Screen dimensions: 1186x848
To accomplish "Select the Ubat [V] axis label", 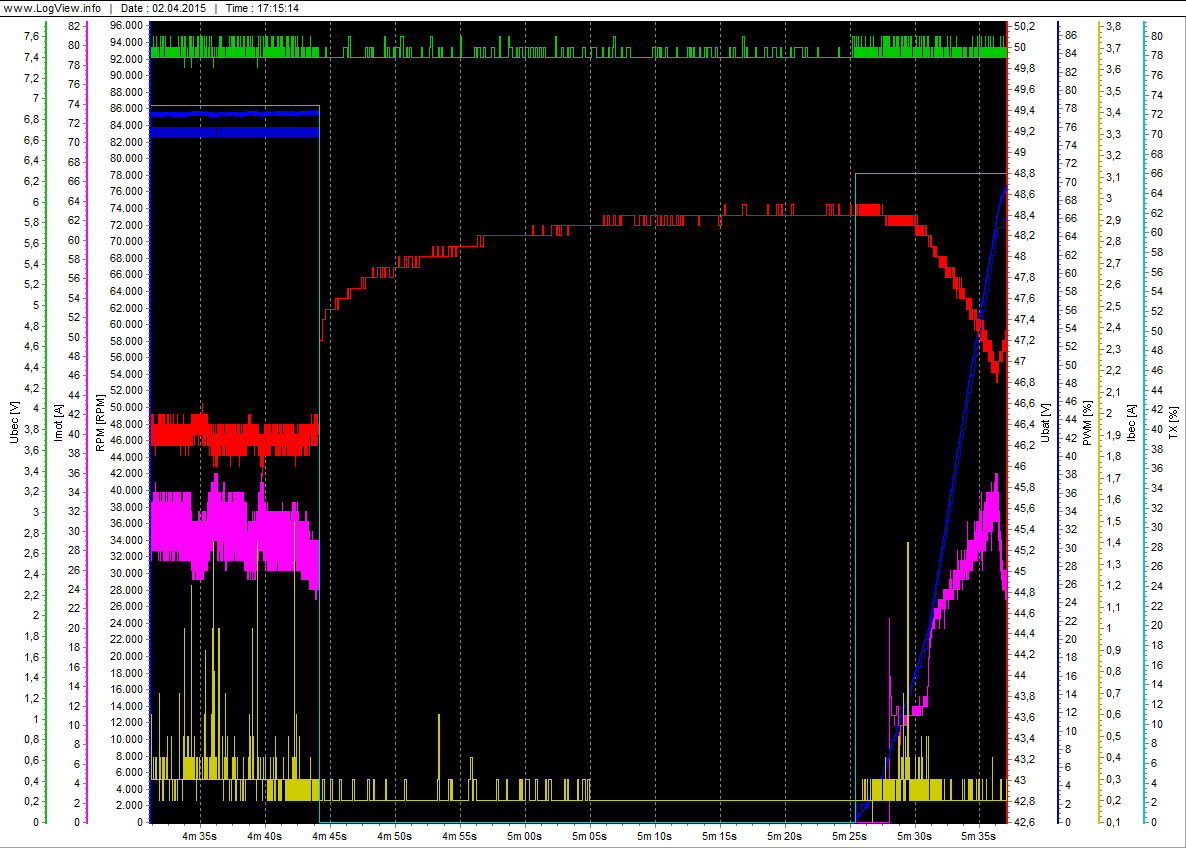I will tap(1045, 422).
